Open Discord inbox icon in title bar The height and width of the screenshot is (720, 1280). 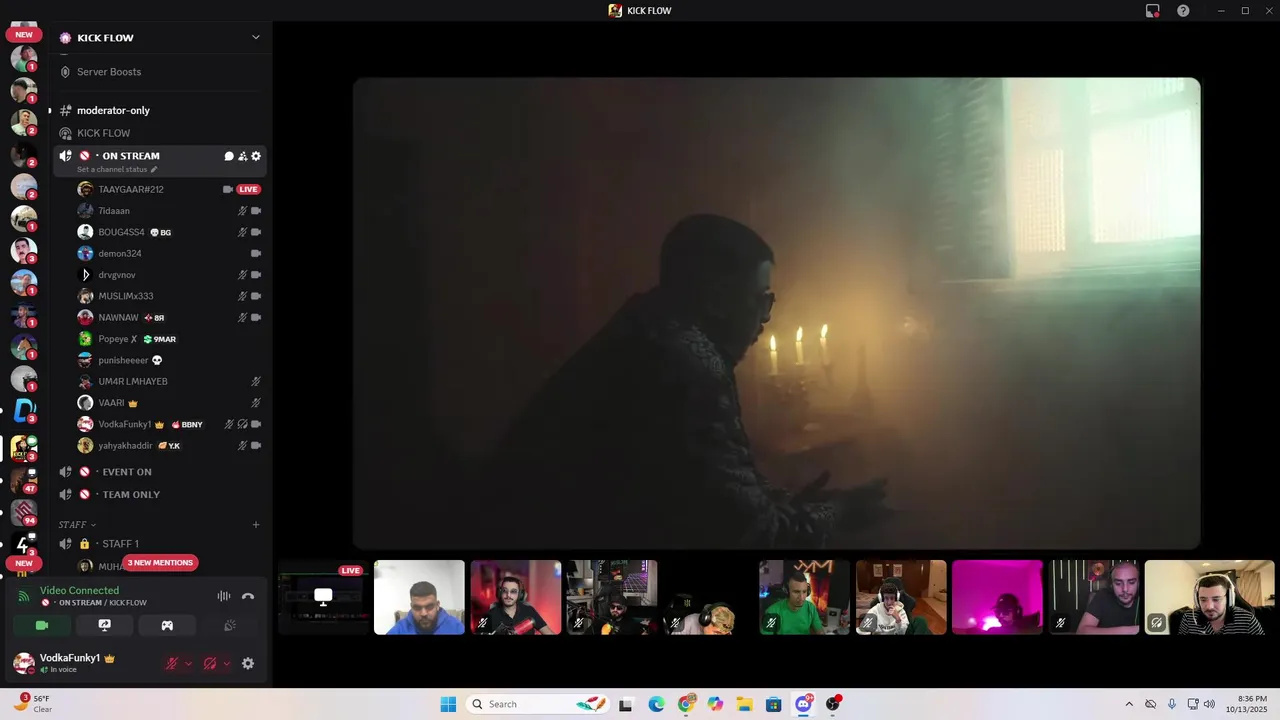1153,10
